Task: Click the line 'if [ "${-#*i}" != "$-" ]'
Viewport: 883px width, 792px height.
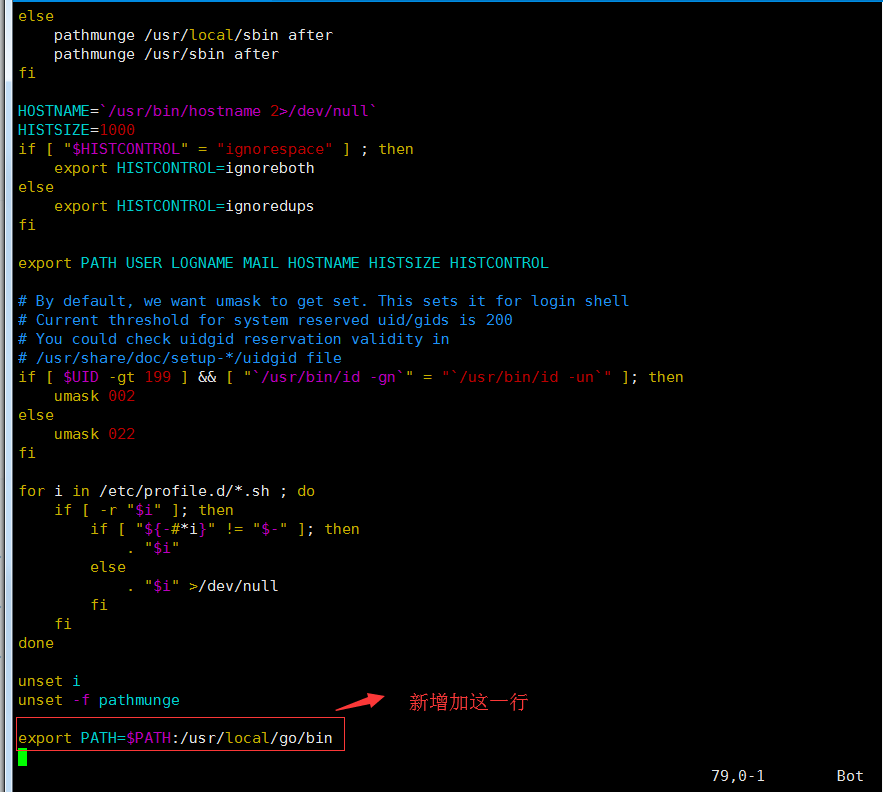Action: coord(225,529)
